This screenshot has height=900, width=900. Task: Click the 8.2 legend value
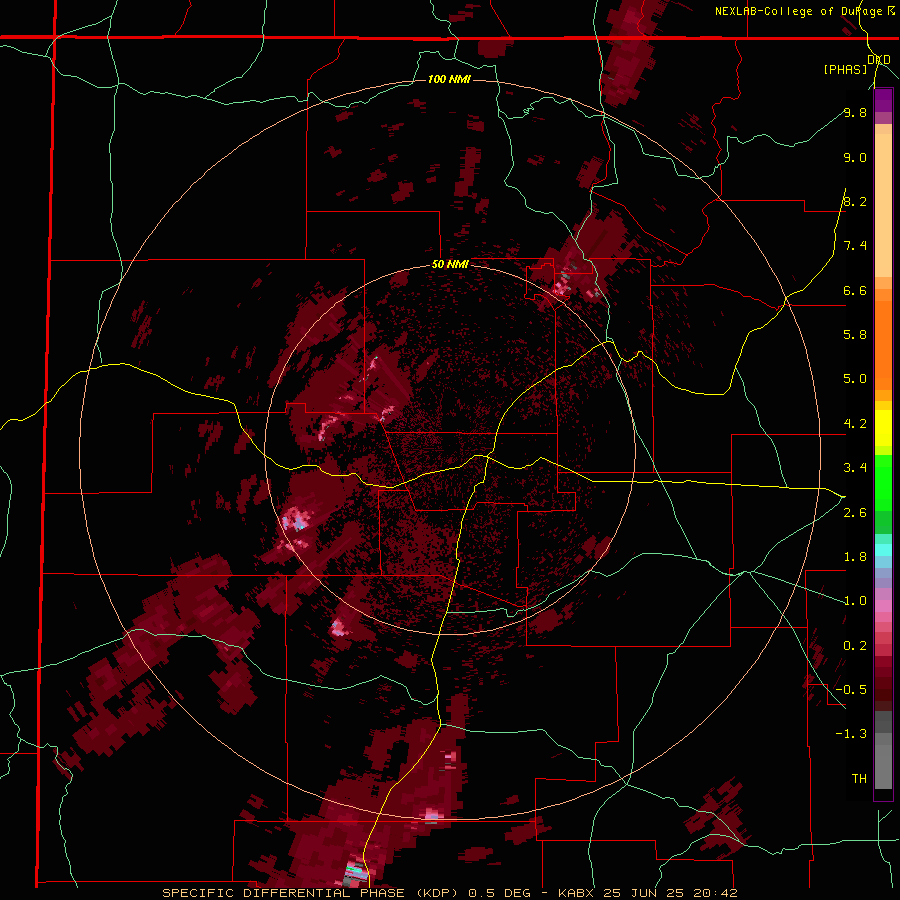pyautogui.click(x=855, y=201)
